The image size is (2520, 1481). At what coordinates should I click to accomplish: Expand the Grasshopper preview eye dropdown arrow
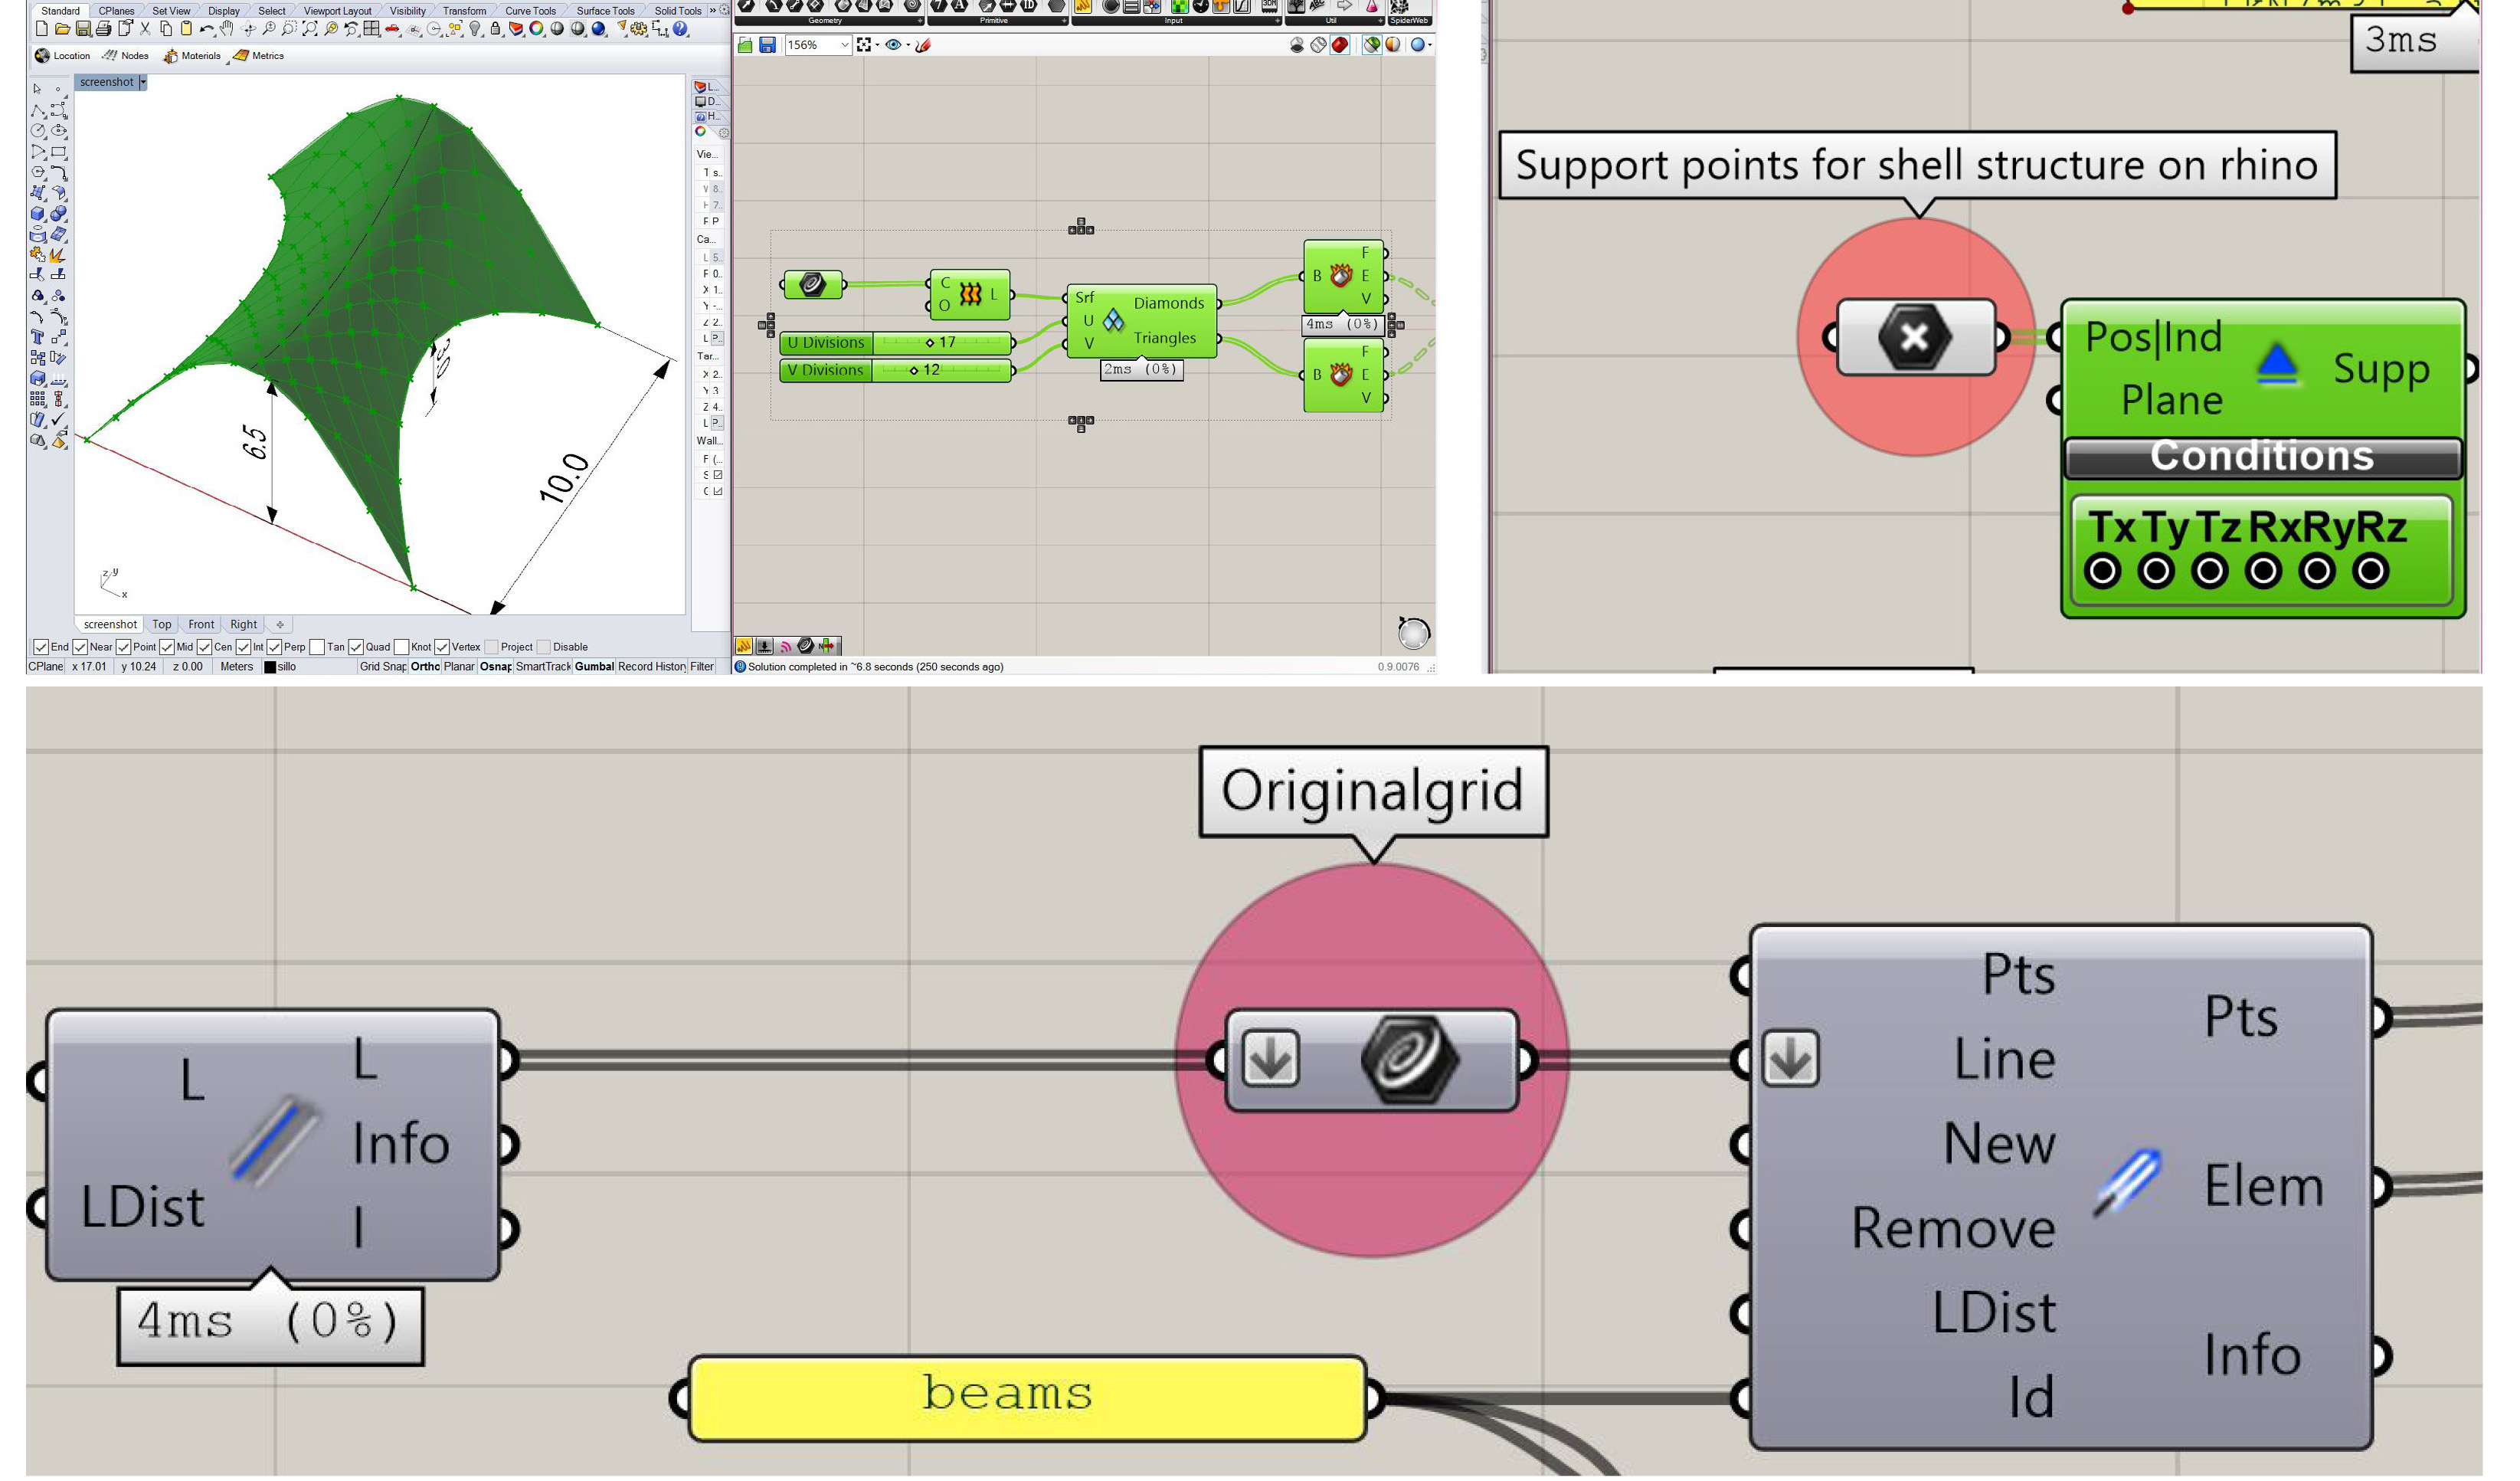coord(907,45)
